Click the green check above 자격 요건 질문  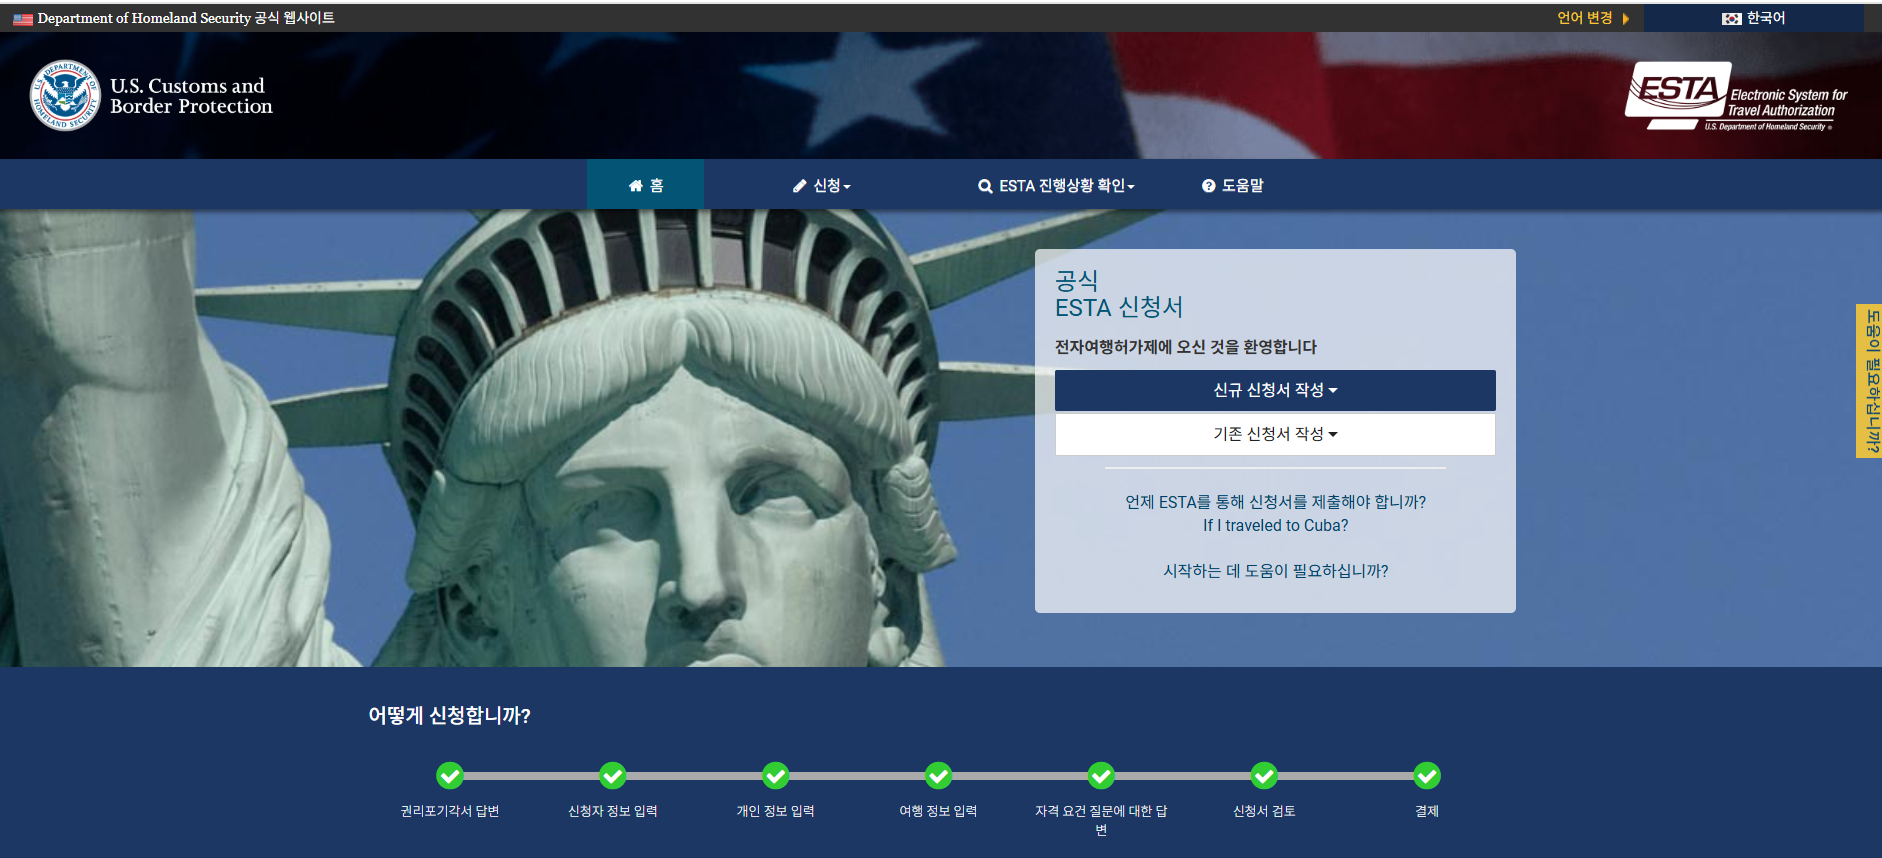tap(1101, 776)
